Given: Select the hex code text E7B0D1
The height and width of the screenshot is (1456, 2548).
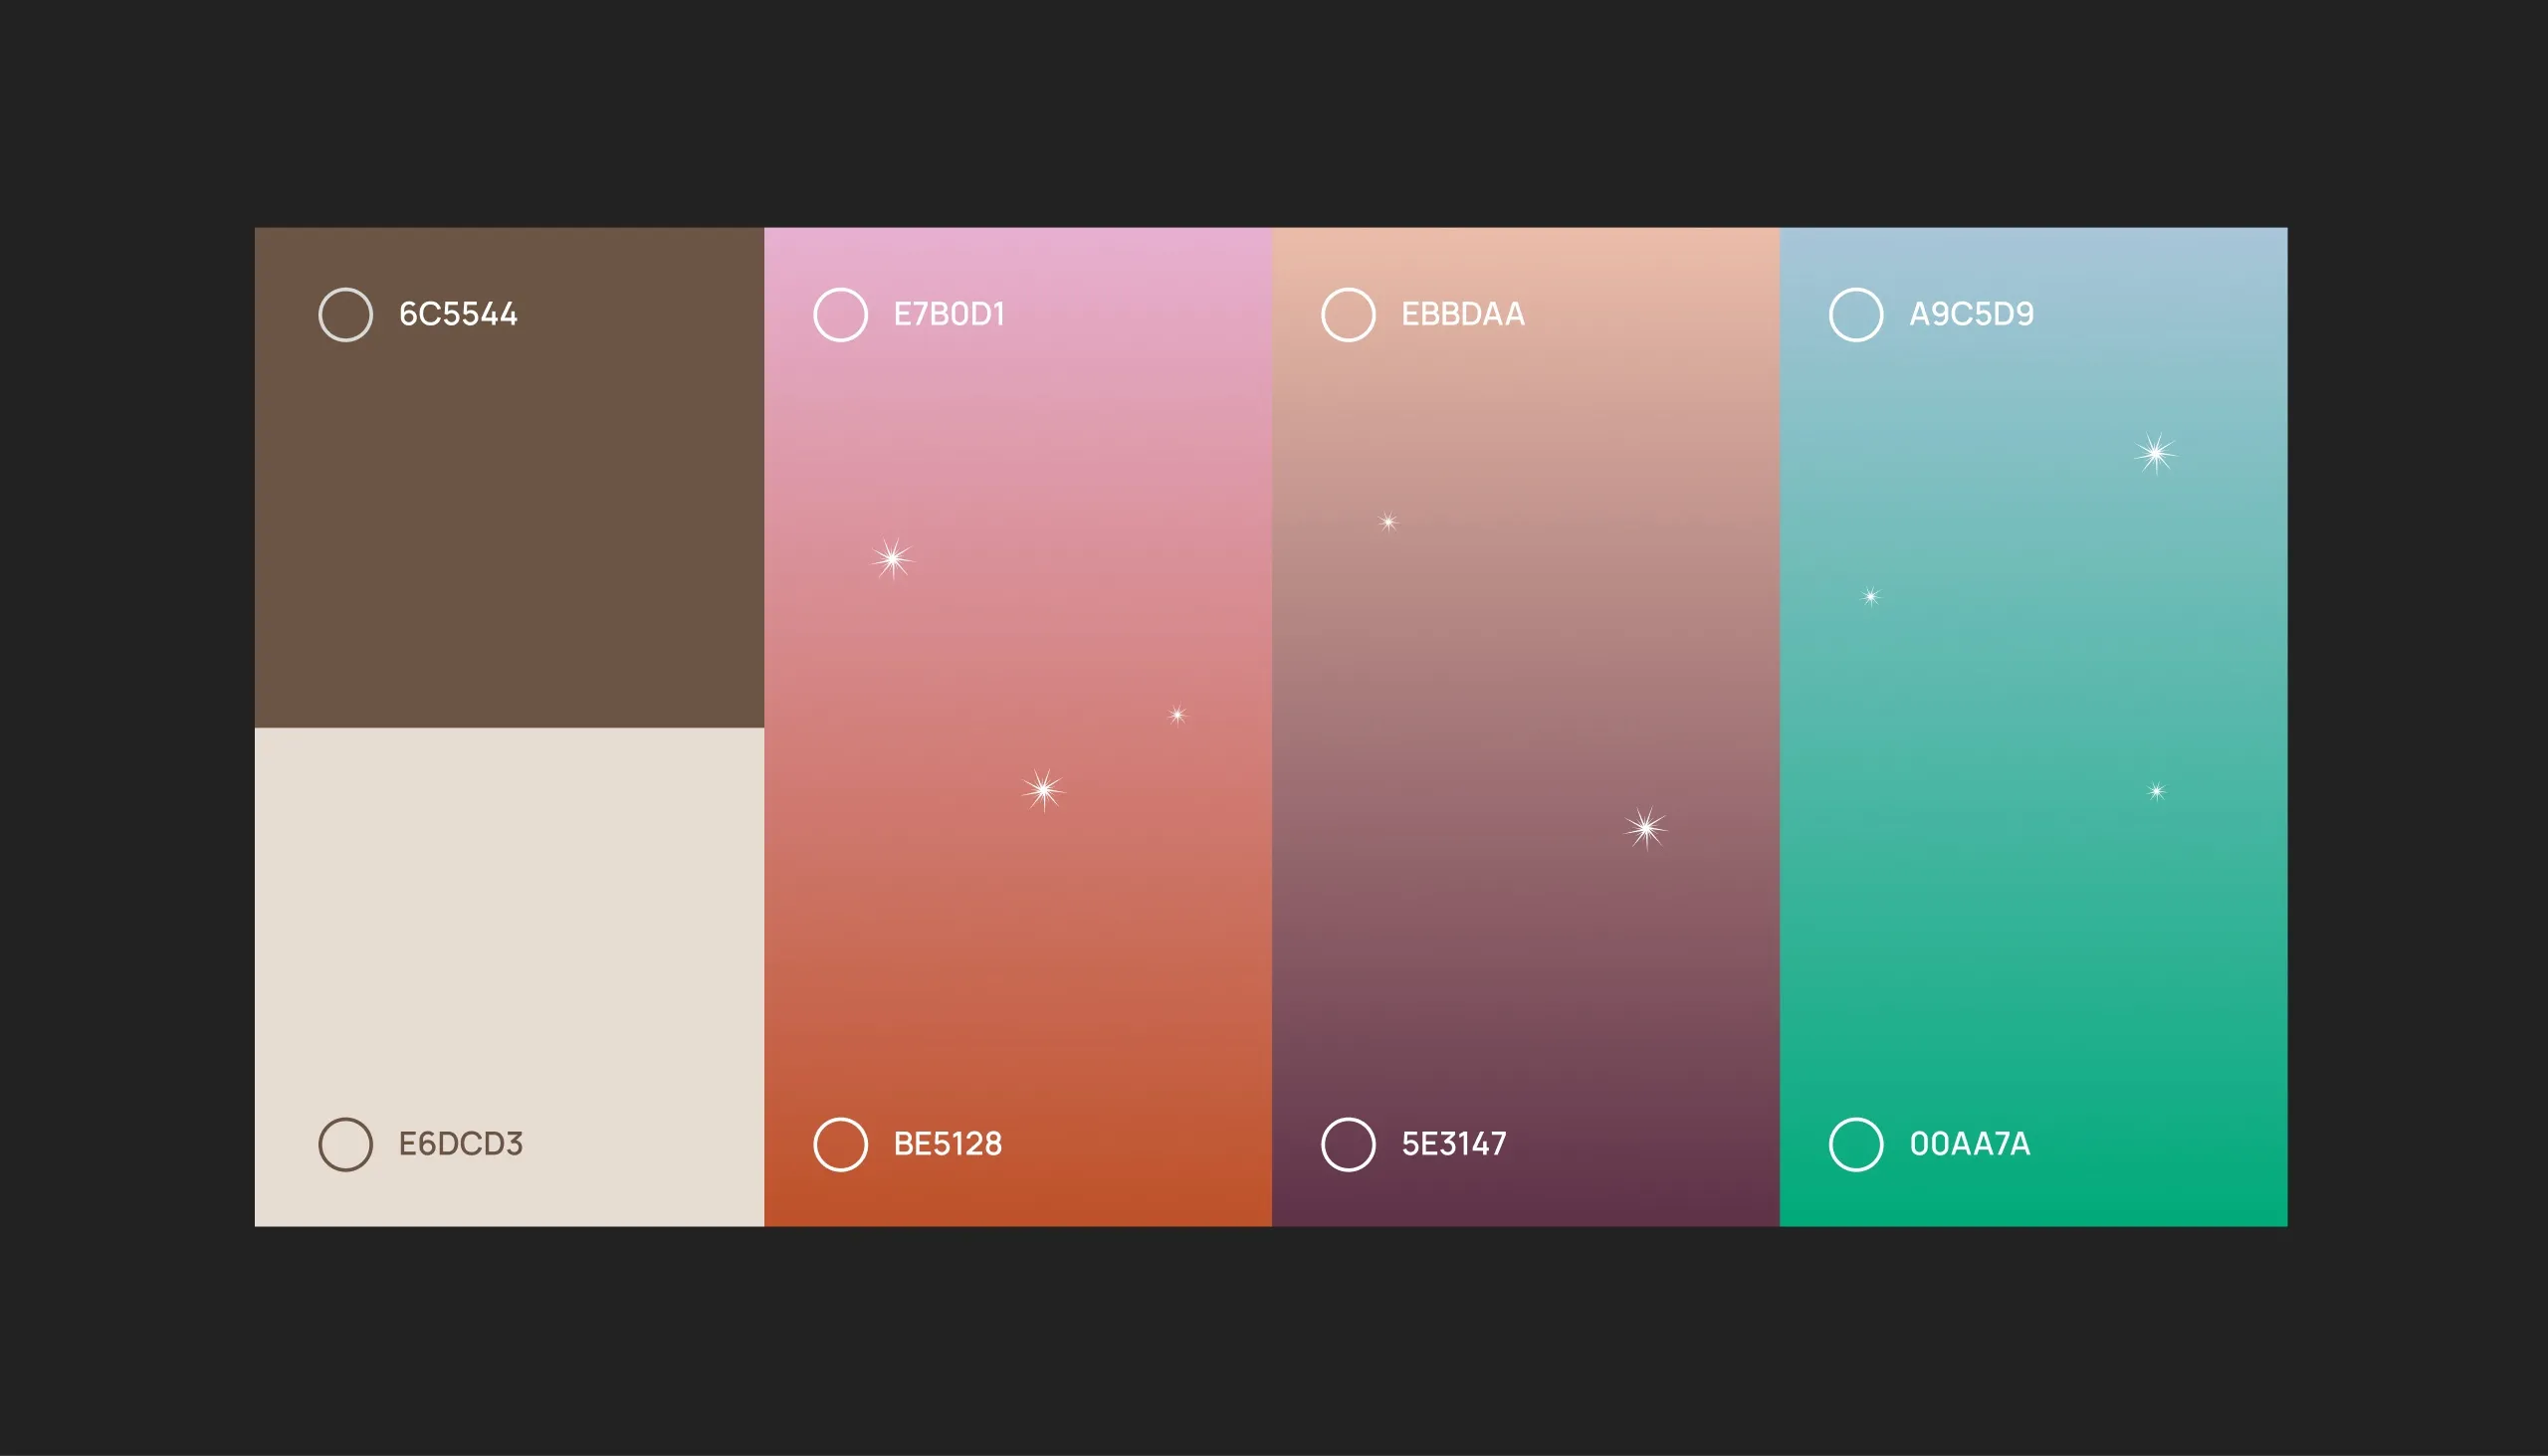Looking at the screenshot, I should pos(949,314).
